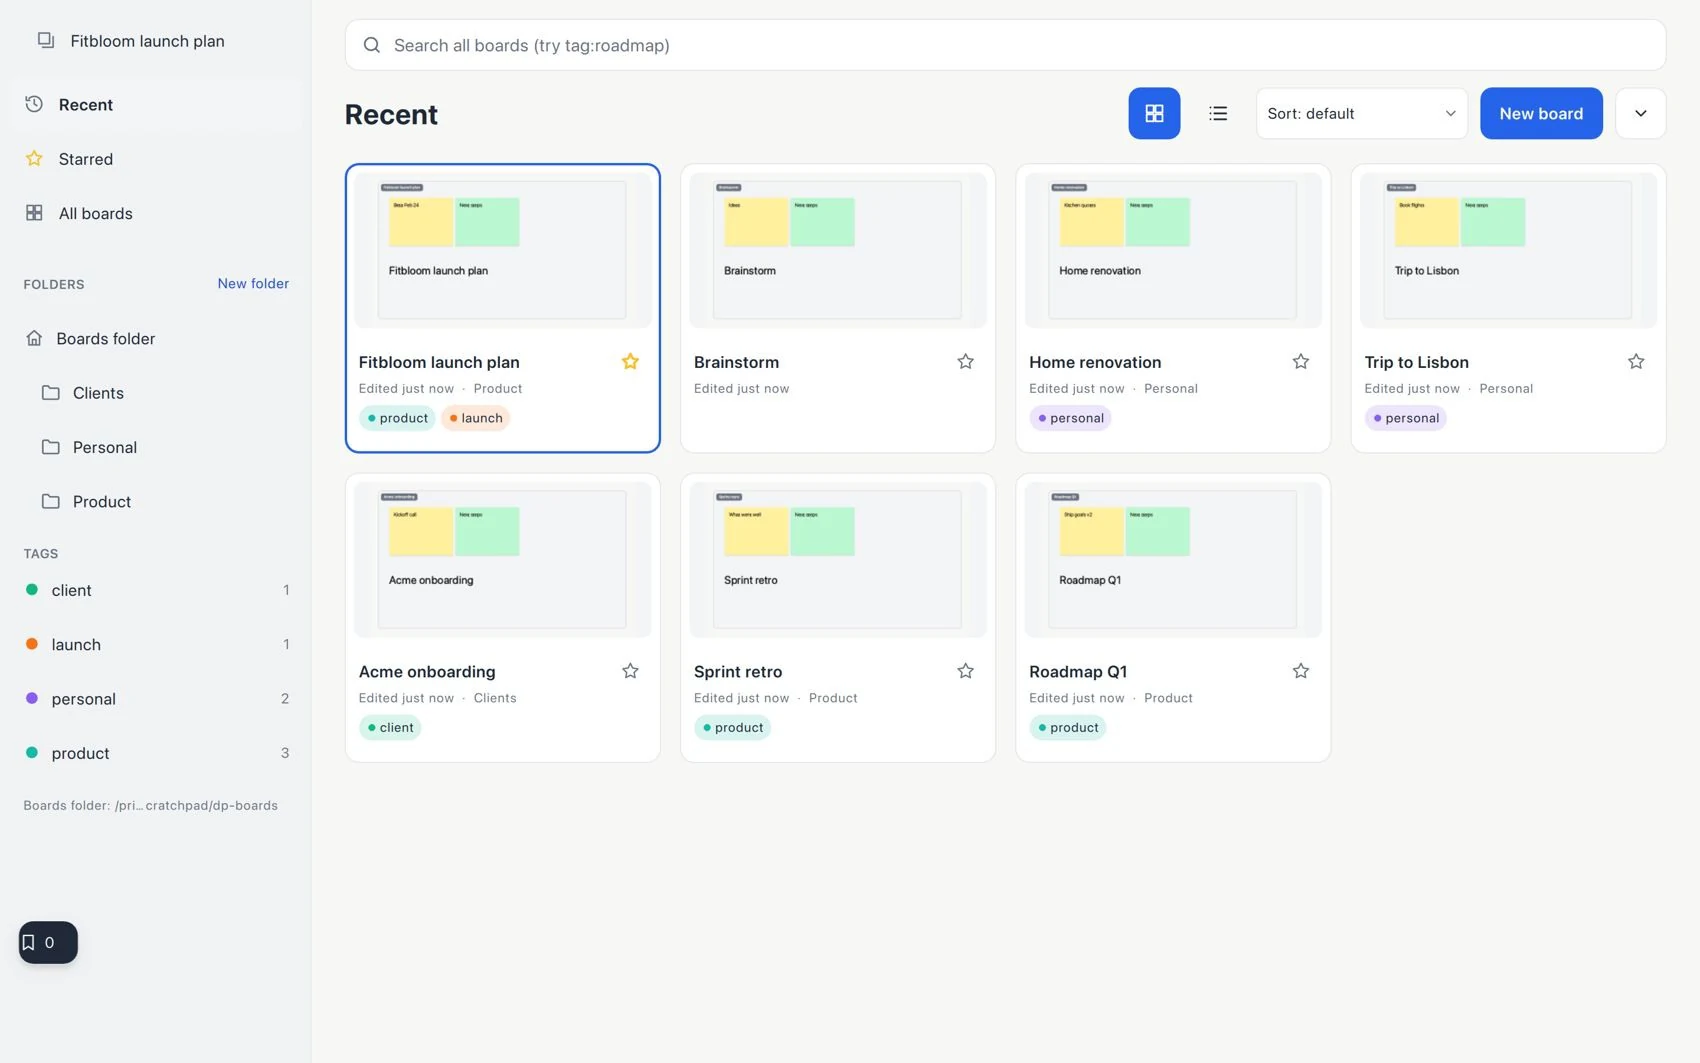The height and width of the screenshot is (1063, 1700).
Task: Click the Personal folder icon
Action: click(x=50, y=447)
